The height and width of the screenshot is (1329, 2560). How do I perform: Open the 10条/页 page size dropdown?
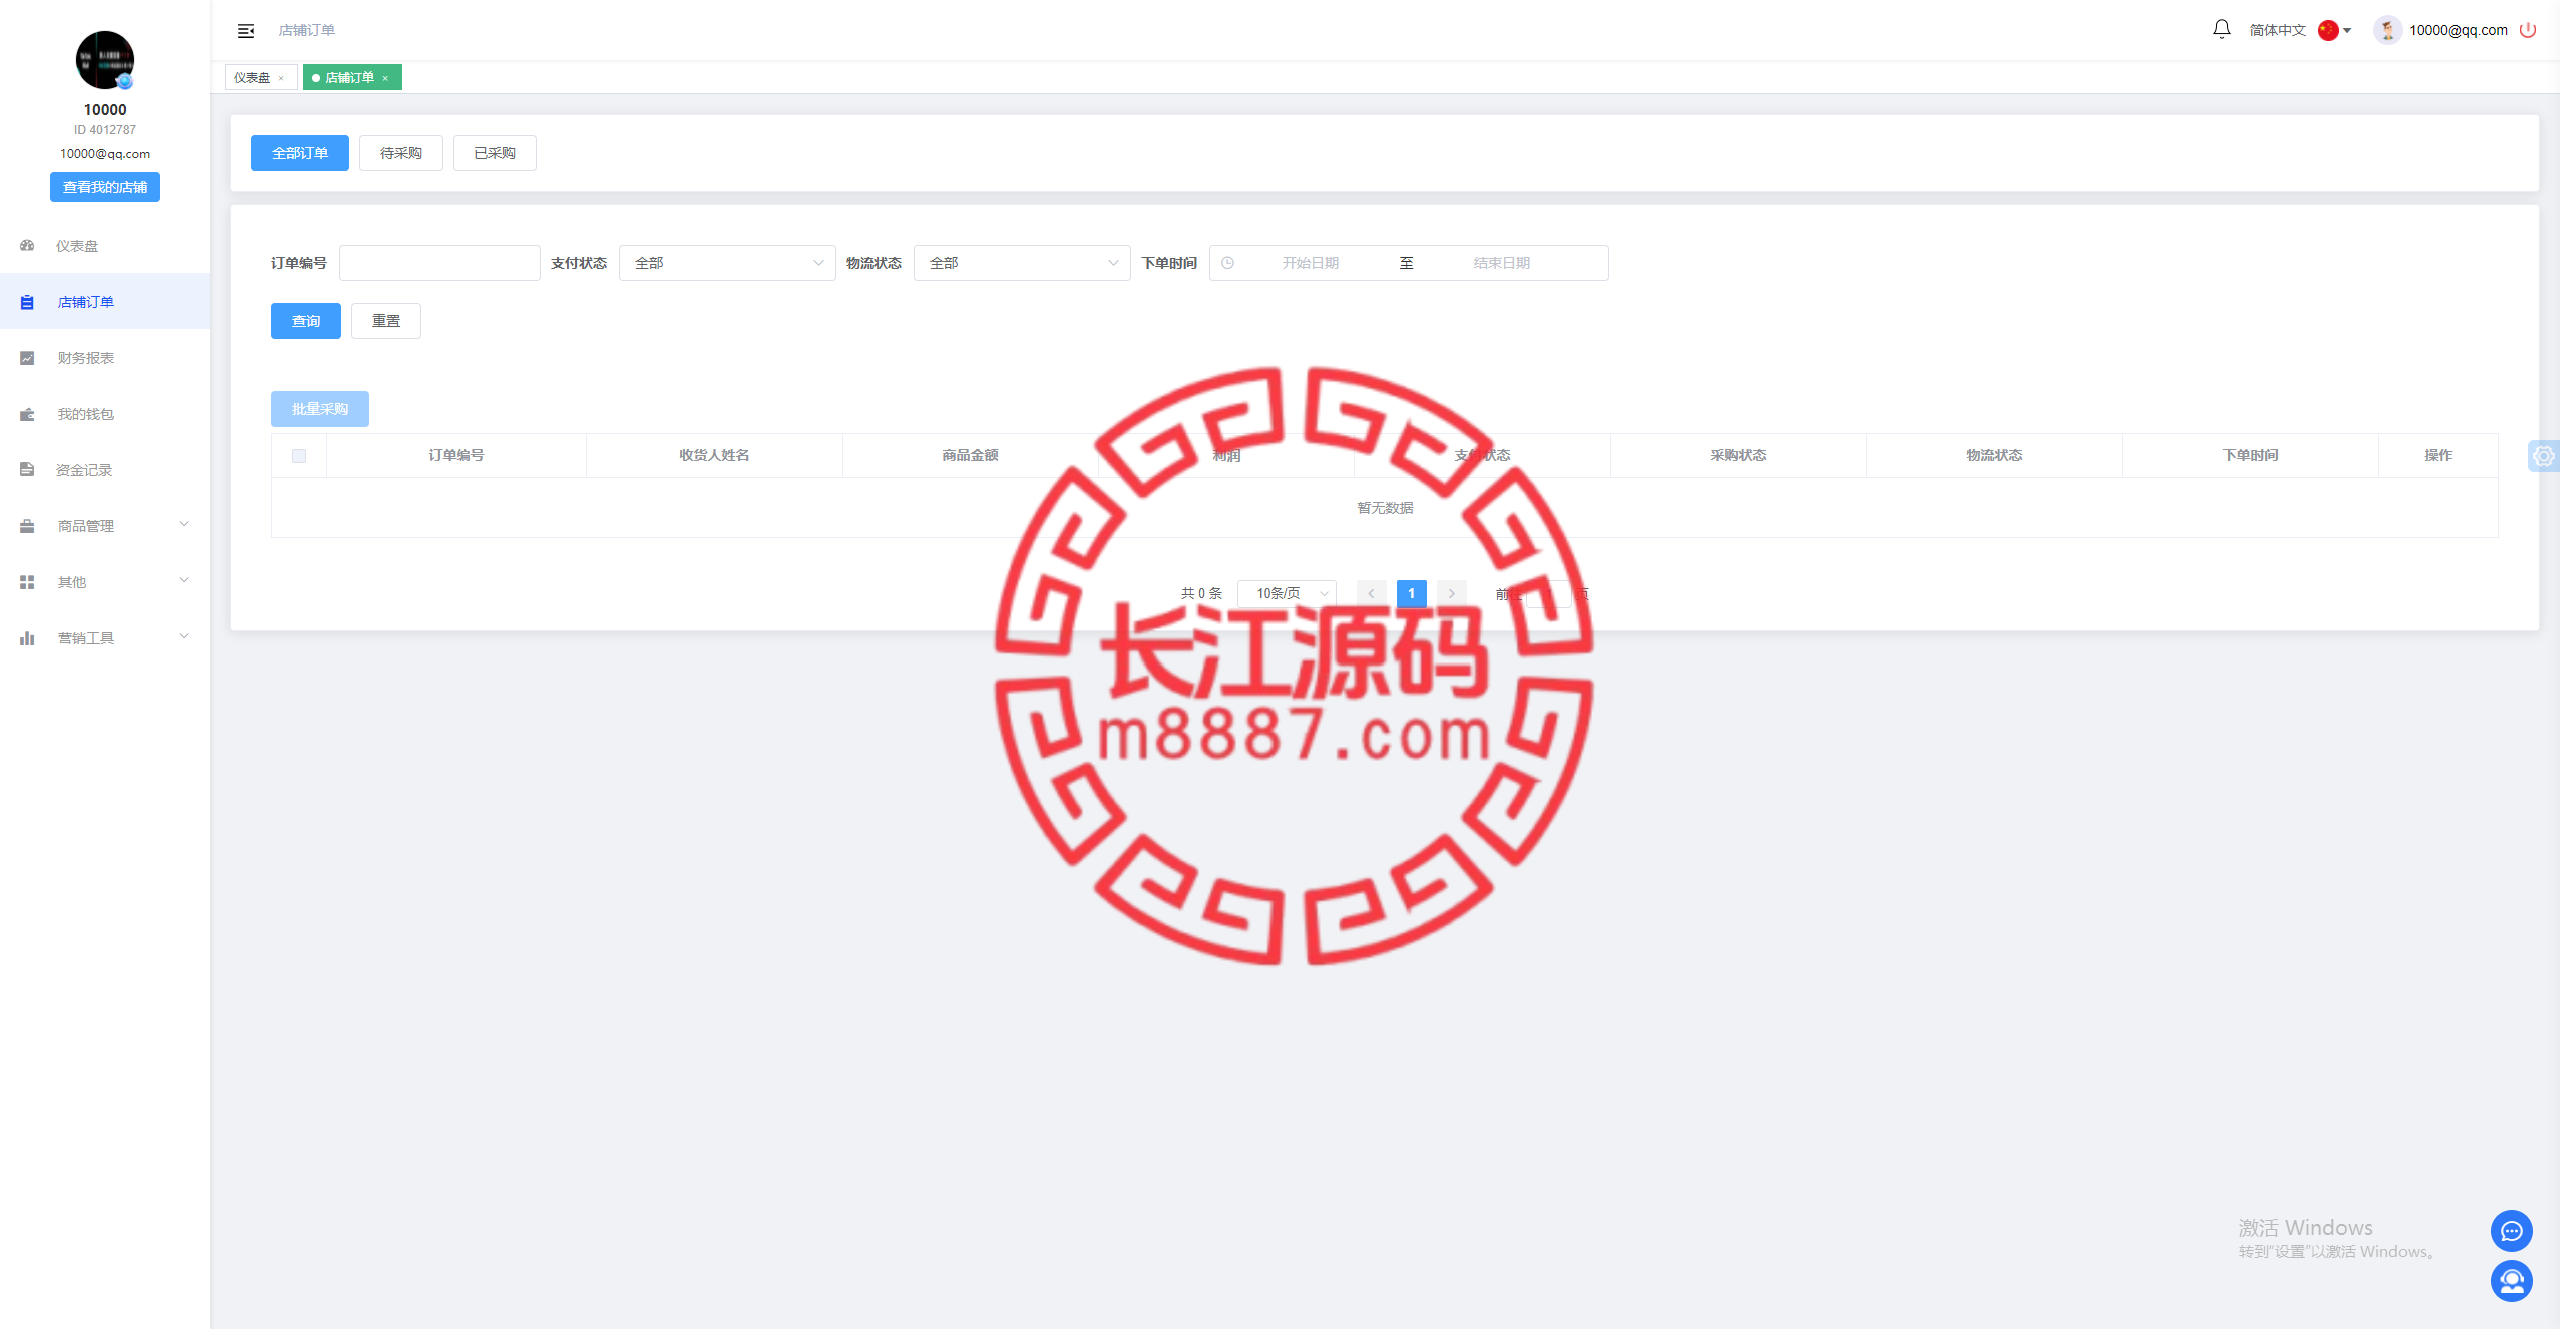pos(1287,593)
